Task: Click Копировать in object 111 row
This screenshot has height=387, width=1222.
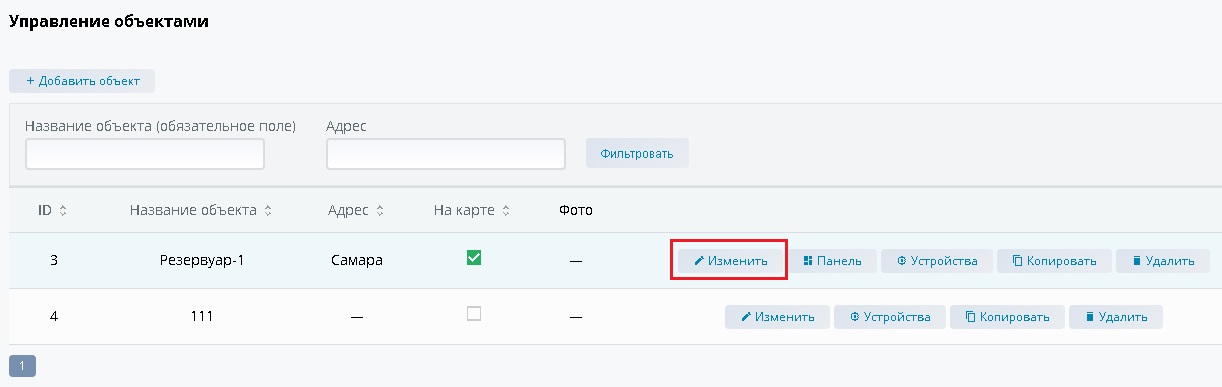Action: click(1007, 317)
